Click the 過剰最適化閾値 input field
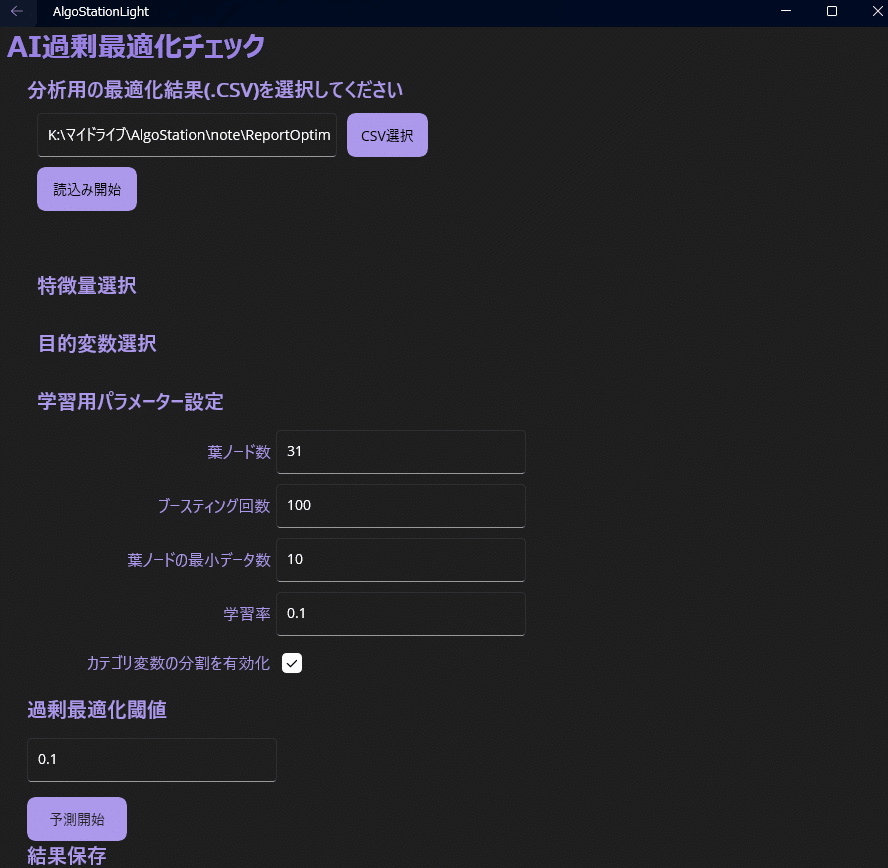This screenshot has height=868, width=888. (152, 760)
